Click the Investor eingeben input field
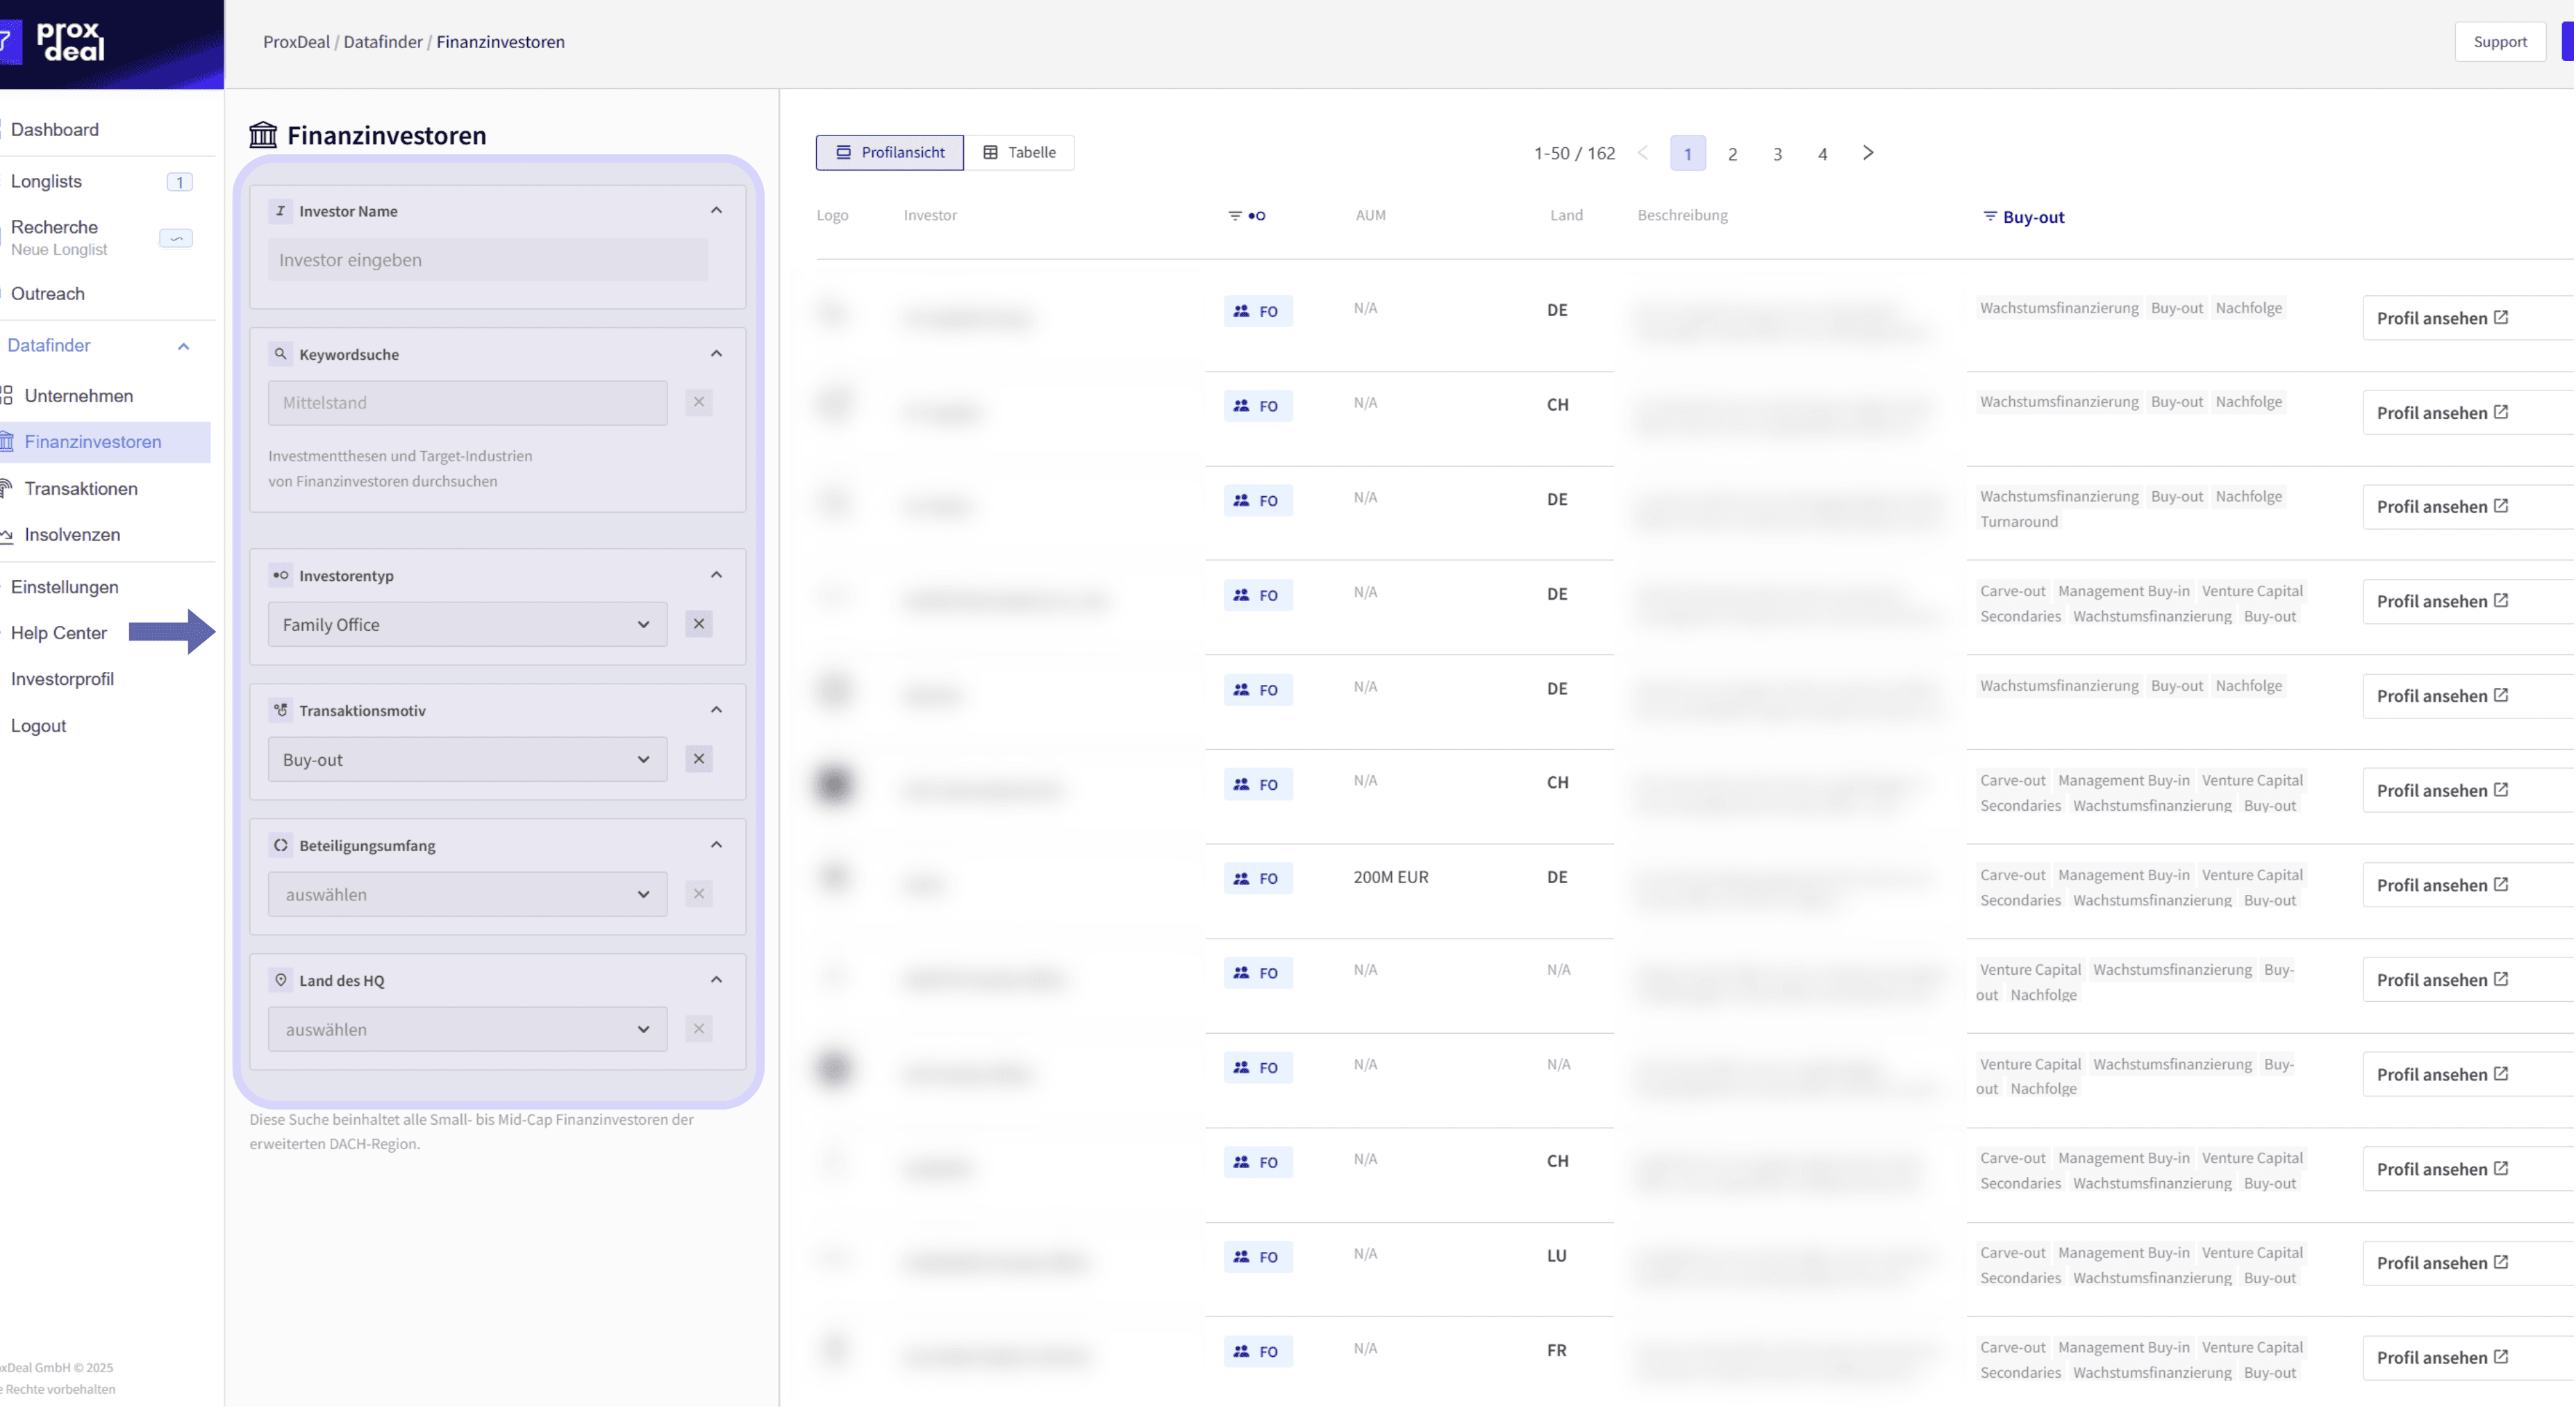 [487, 260]
